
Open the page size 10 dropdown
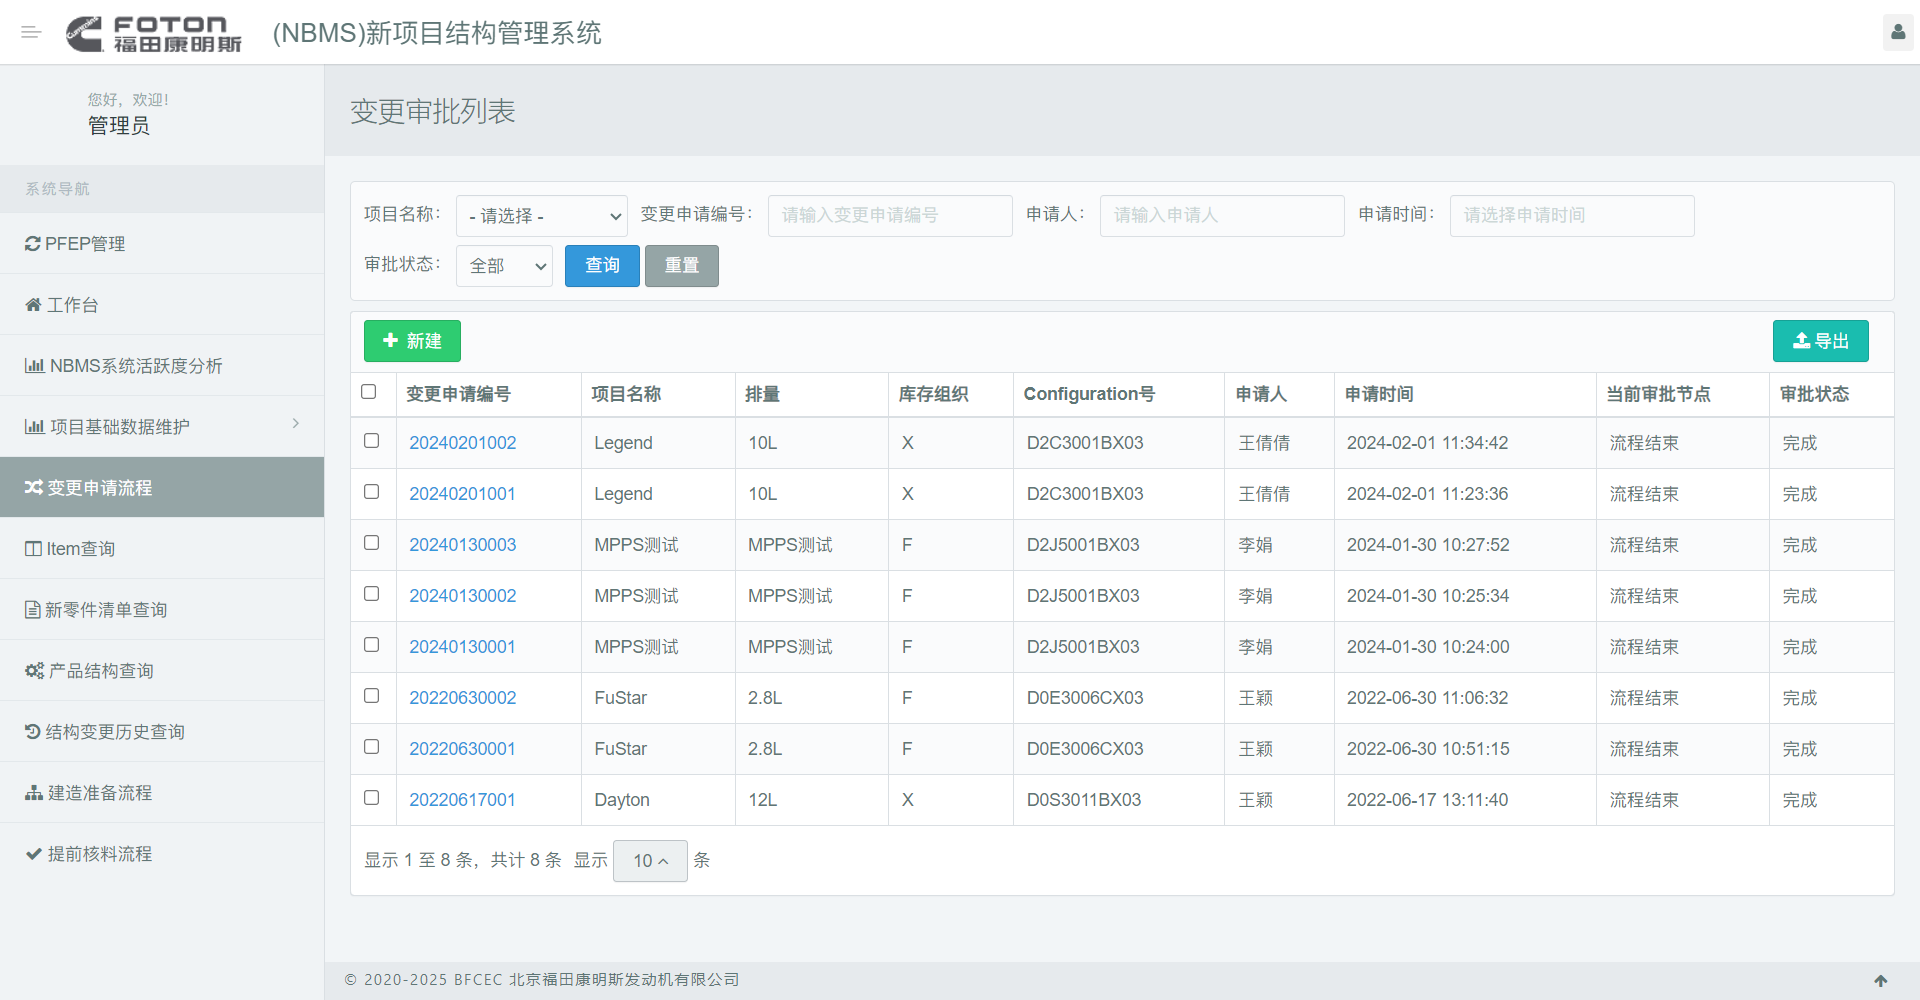(x=650, y=861)
